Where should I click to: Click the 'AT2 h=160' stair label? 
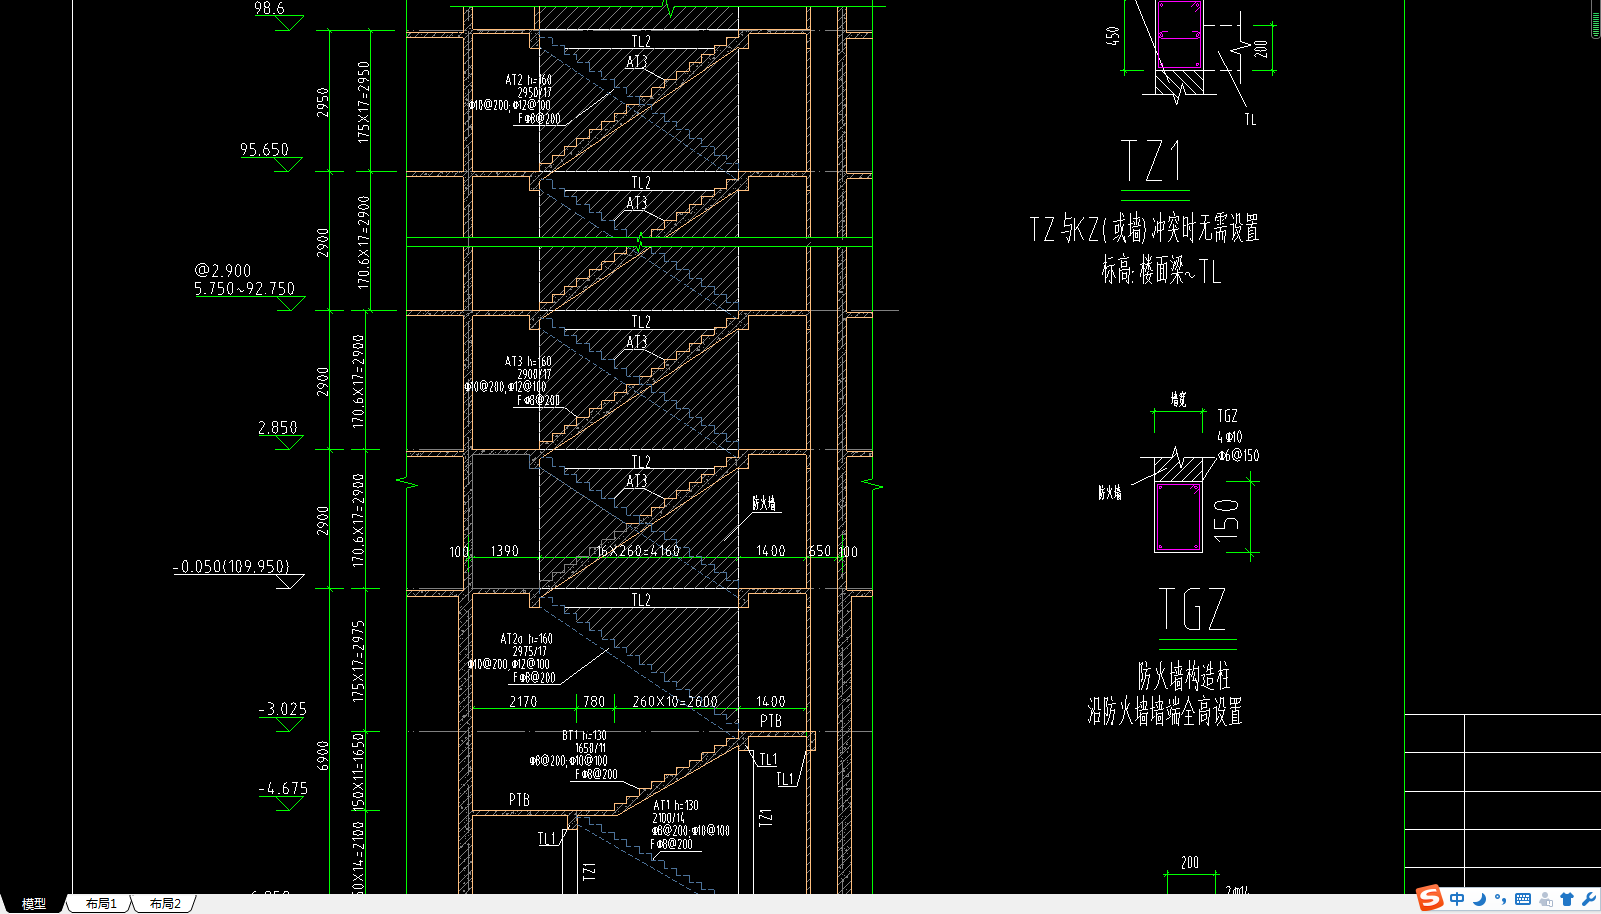528,80
